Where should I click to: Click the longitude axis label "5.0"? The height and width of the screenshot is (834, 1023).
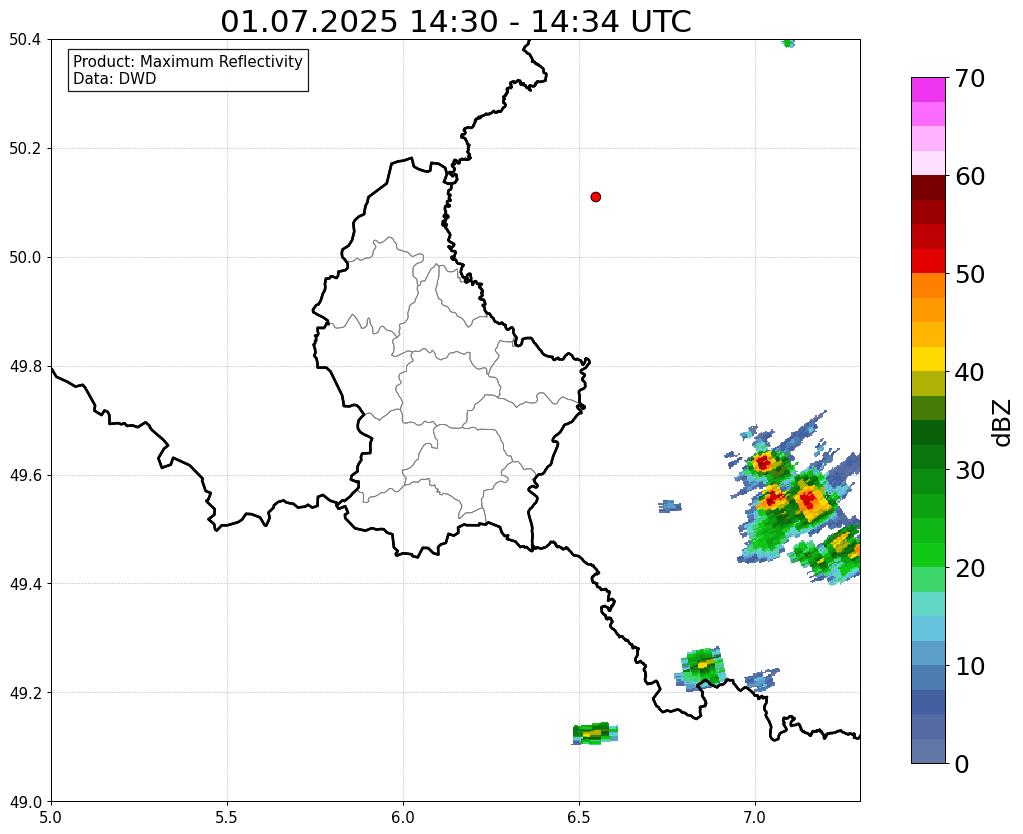[51, 818]
